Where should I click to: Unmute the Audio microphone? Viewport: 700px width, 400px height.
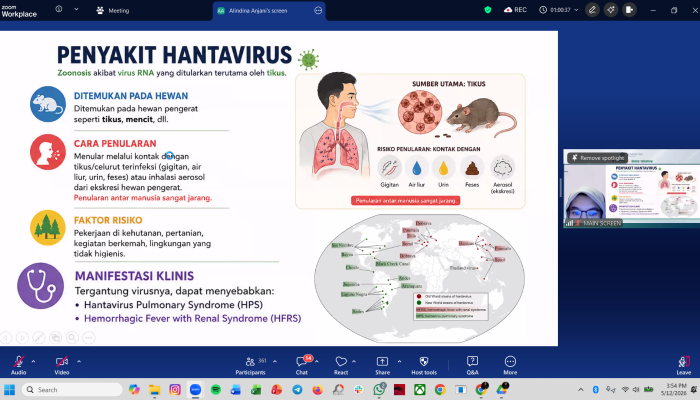click(x=18, y=365)
